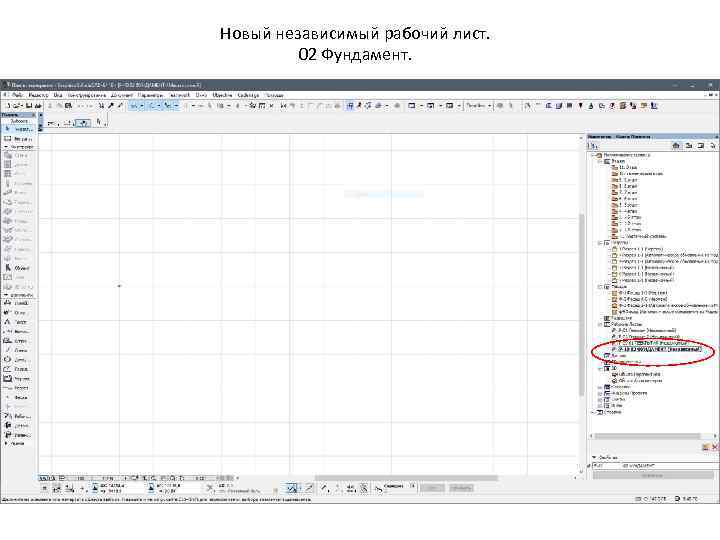Open the Редактор menu

point(38,95)
